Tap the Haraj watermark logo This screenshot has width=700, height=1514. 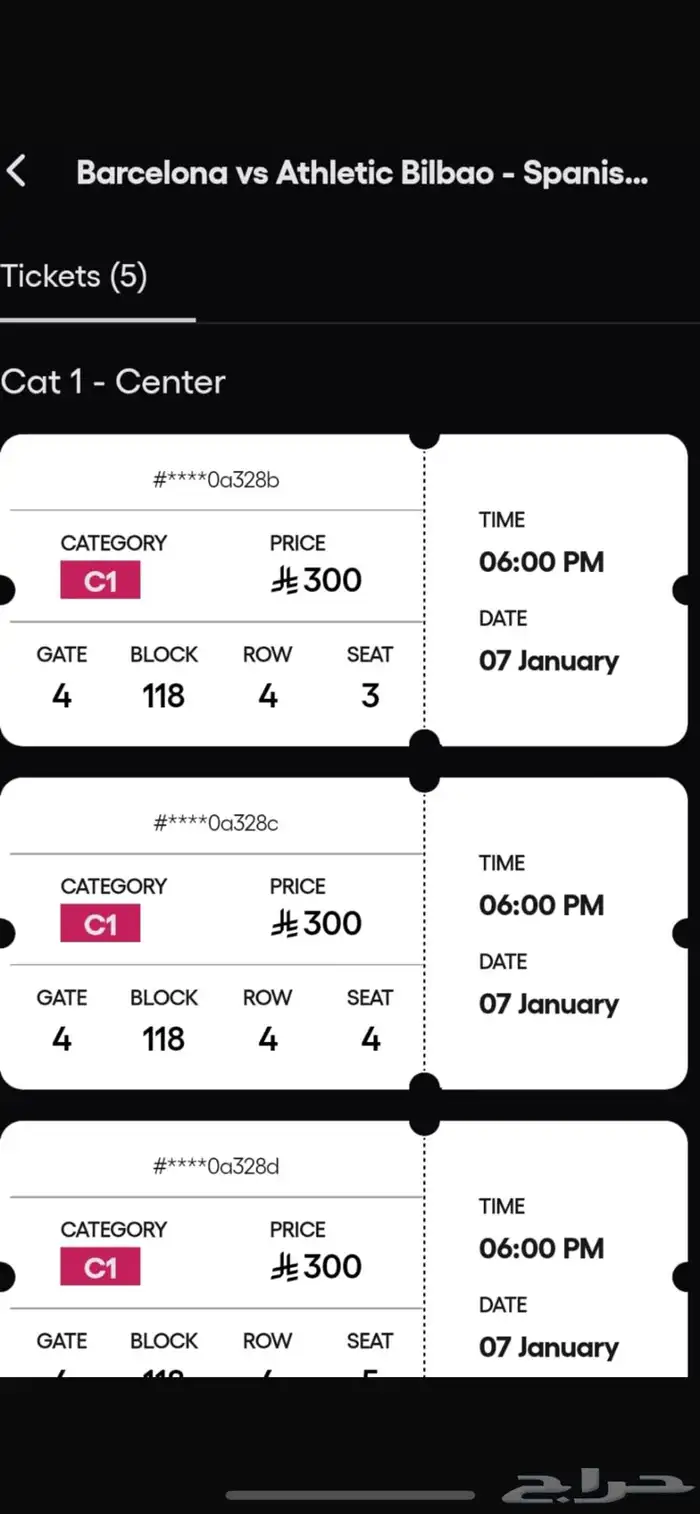click(596, 1483)
